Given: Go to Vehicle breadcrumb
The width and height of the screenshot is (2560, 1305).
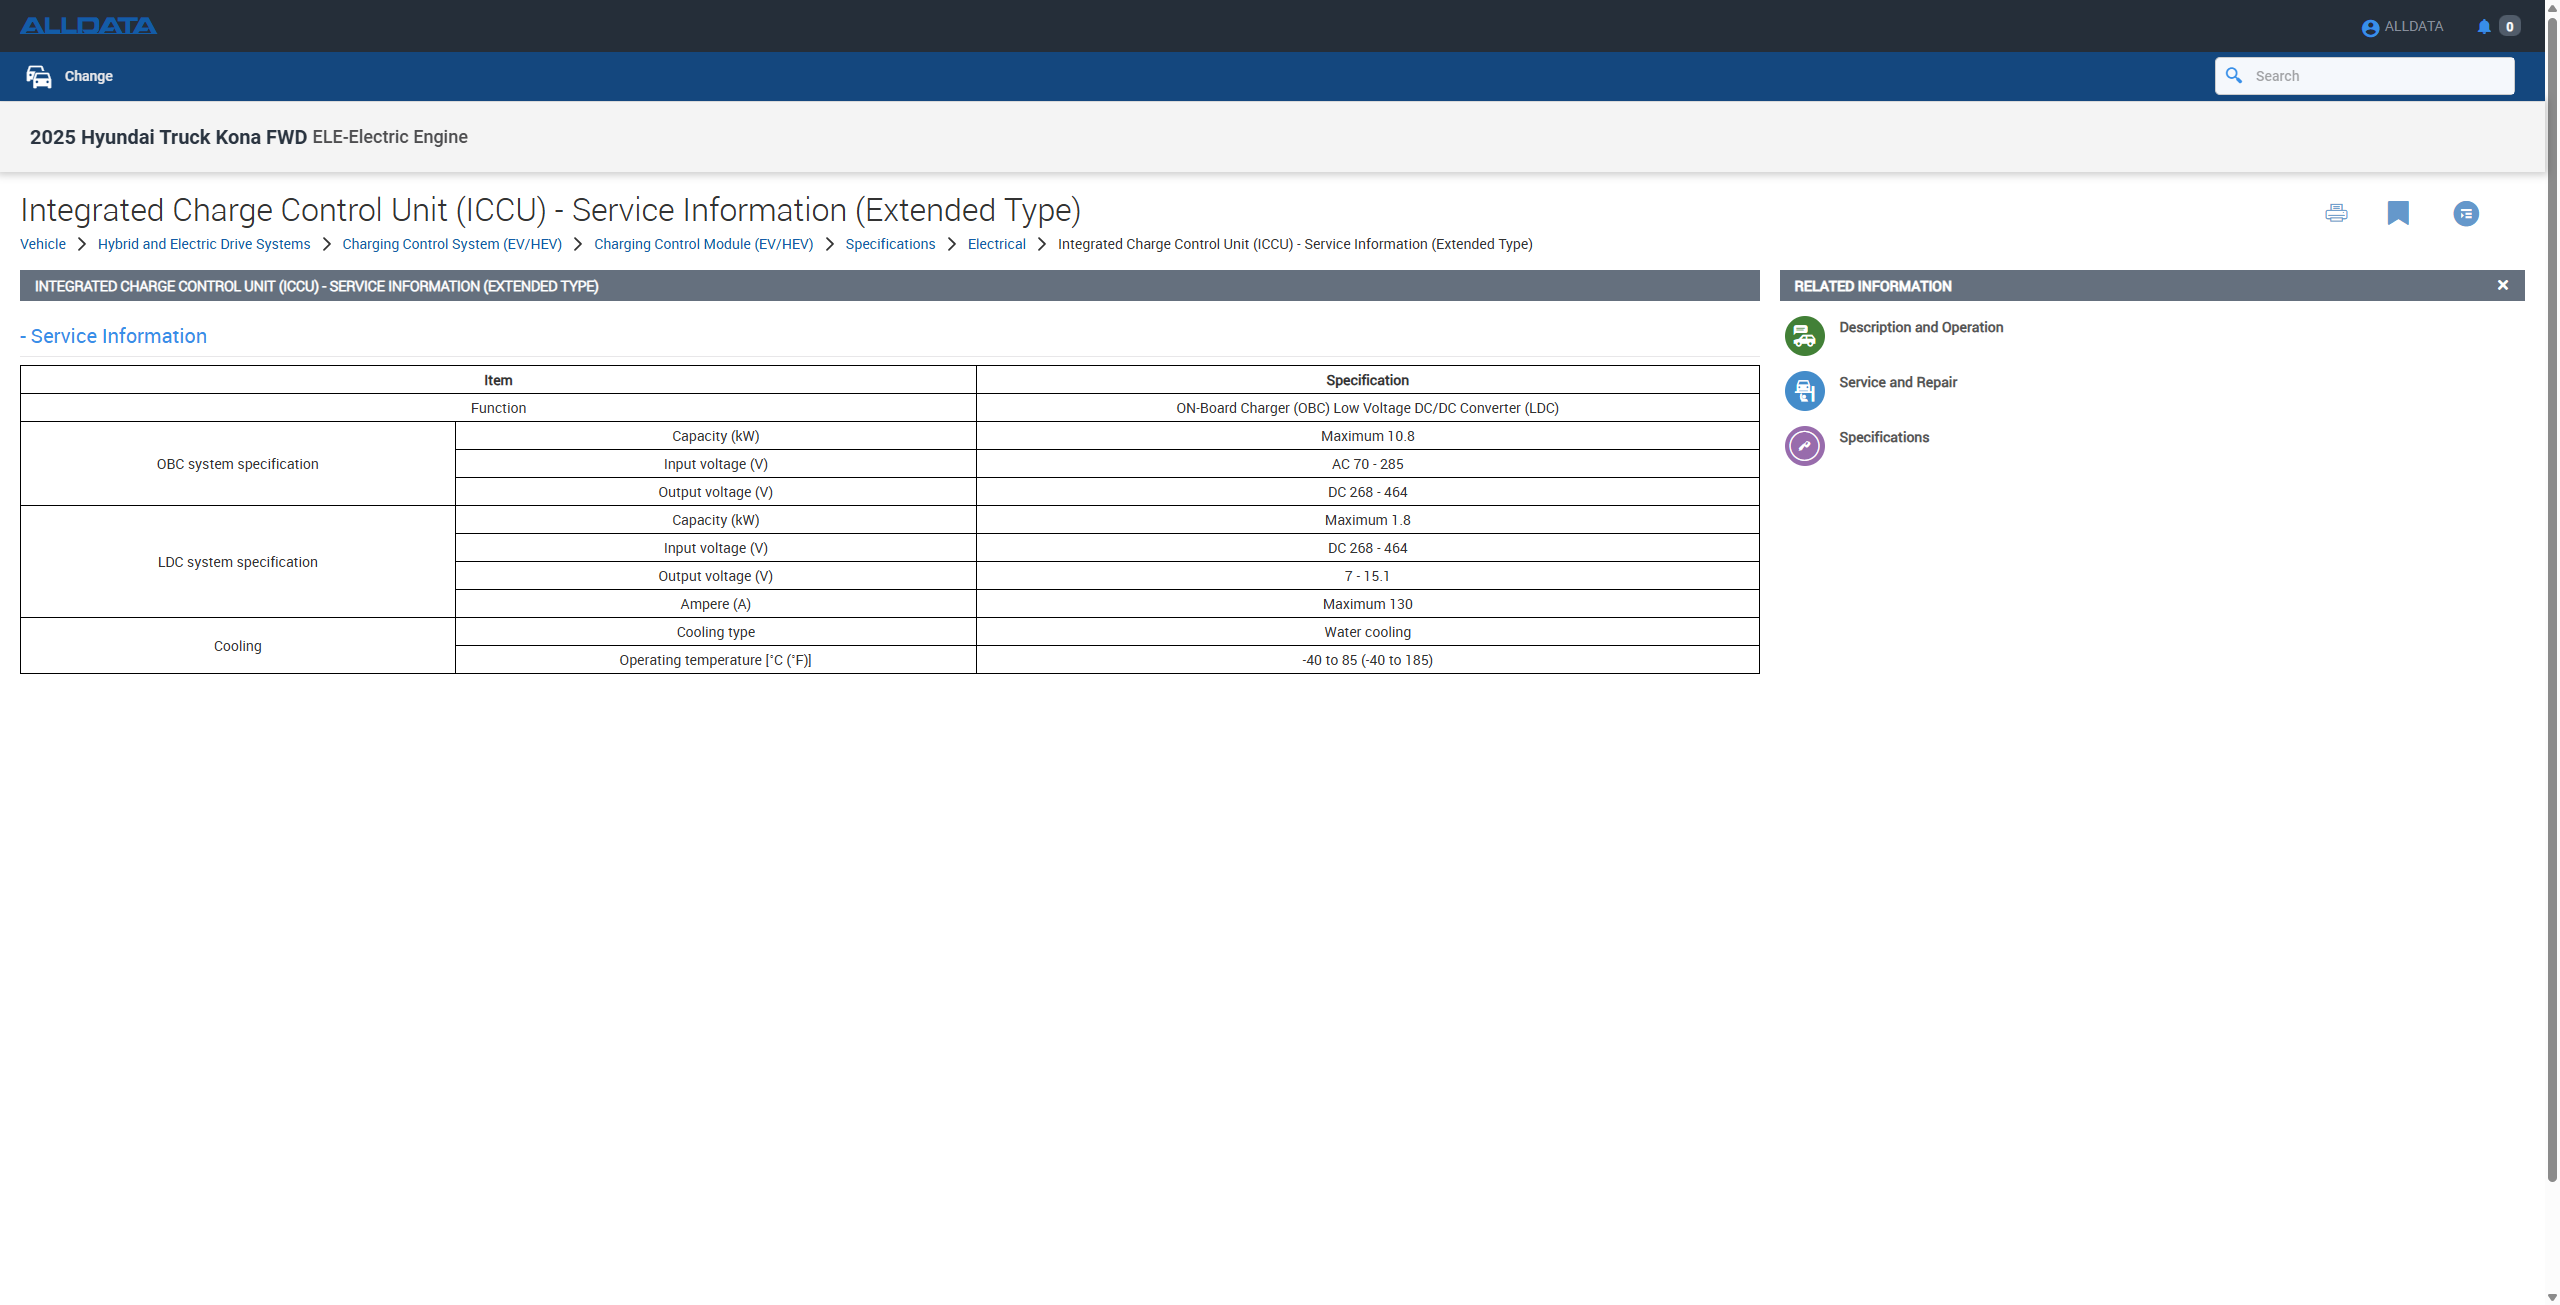Looking at the screenshot, I should [x=43, y=245].
